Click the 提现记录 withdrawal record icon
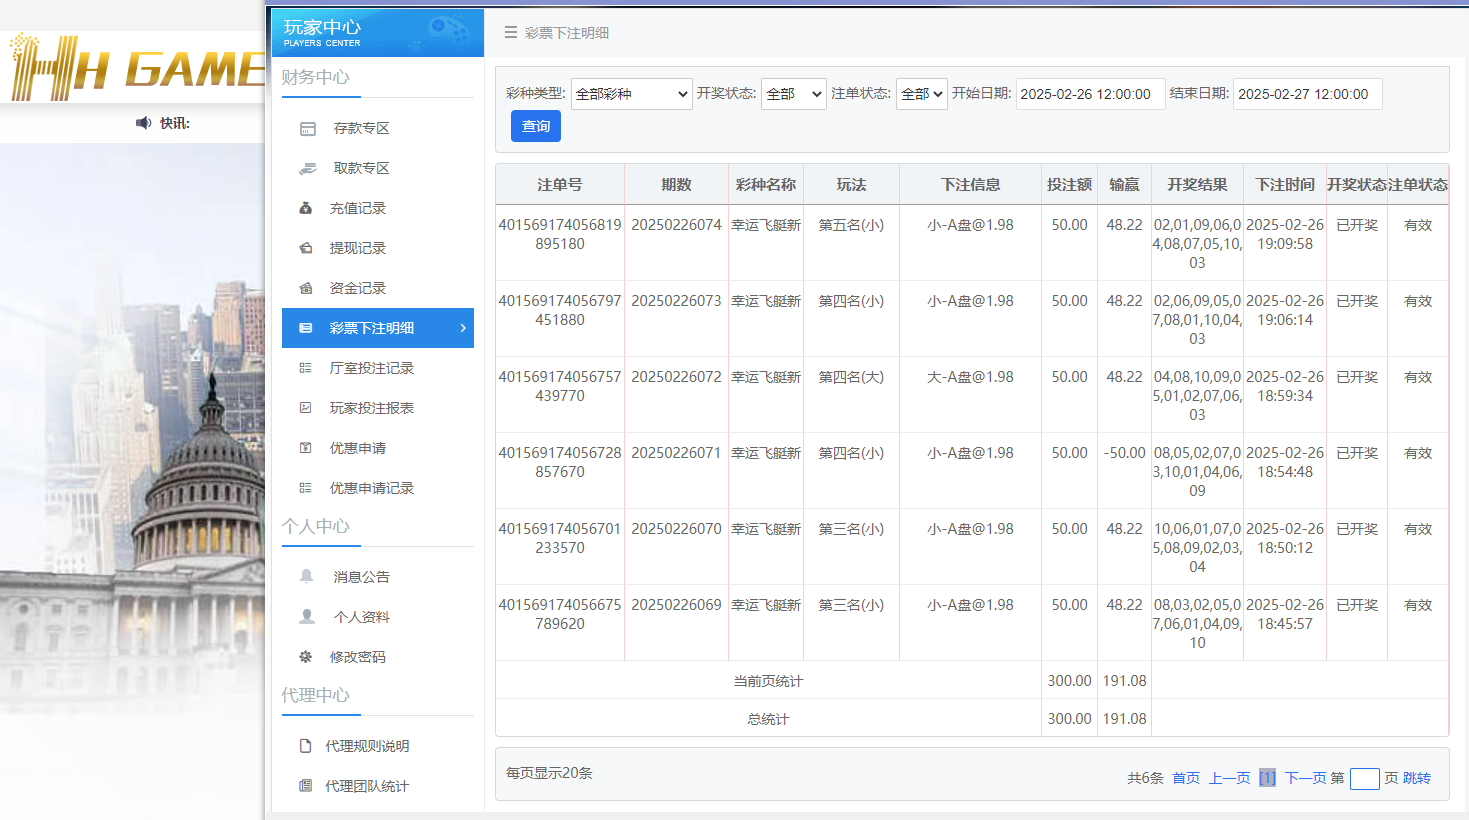Screen dimensions: 1469x820 coord(308,248)
